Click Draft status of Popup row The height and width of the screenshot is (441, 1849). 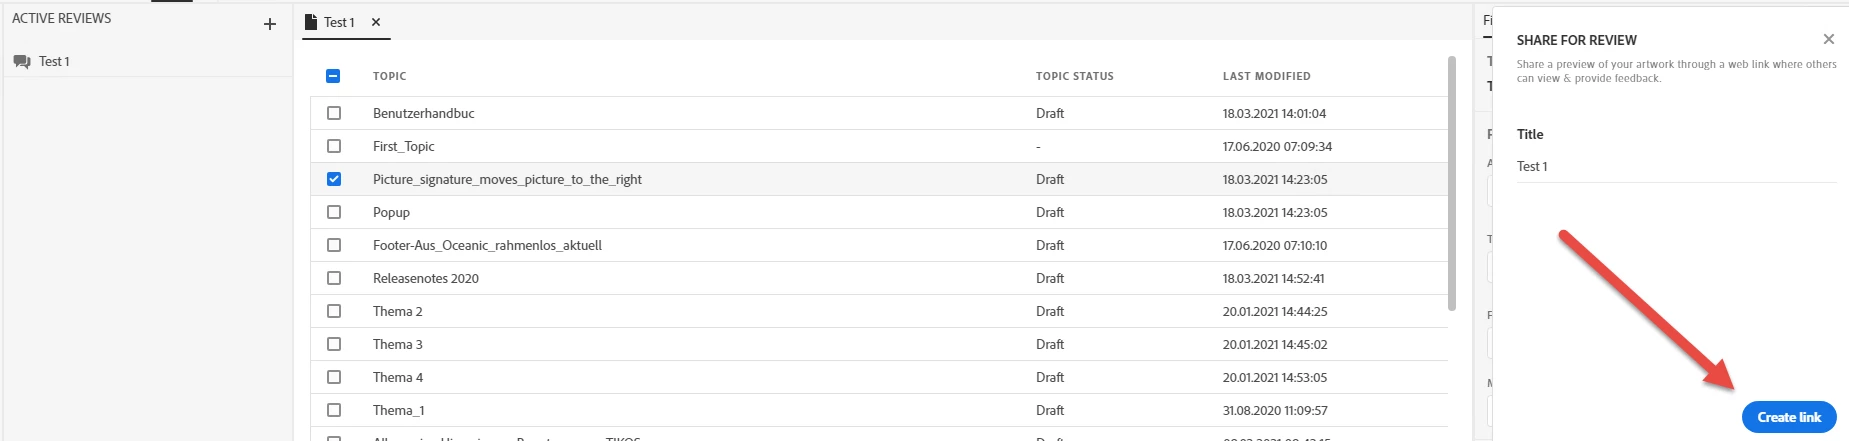point(1050,212)
